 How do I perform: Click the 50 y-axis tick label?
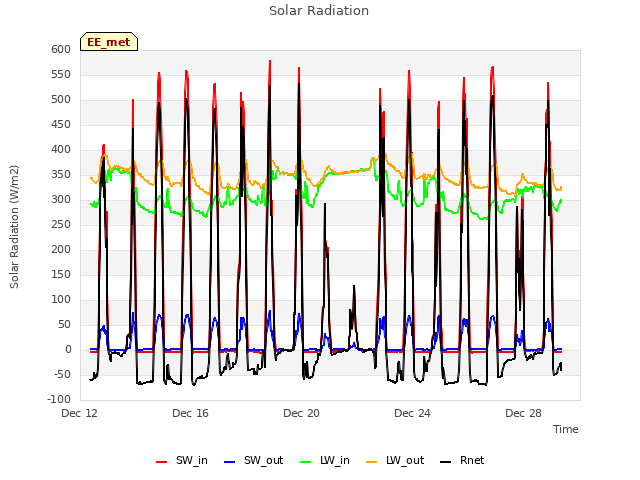64,324
